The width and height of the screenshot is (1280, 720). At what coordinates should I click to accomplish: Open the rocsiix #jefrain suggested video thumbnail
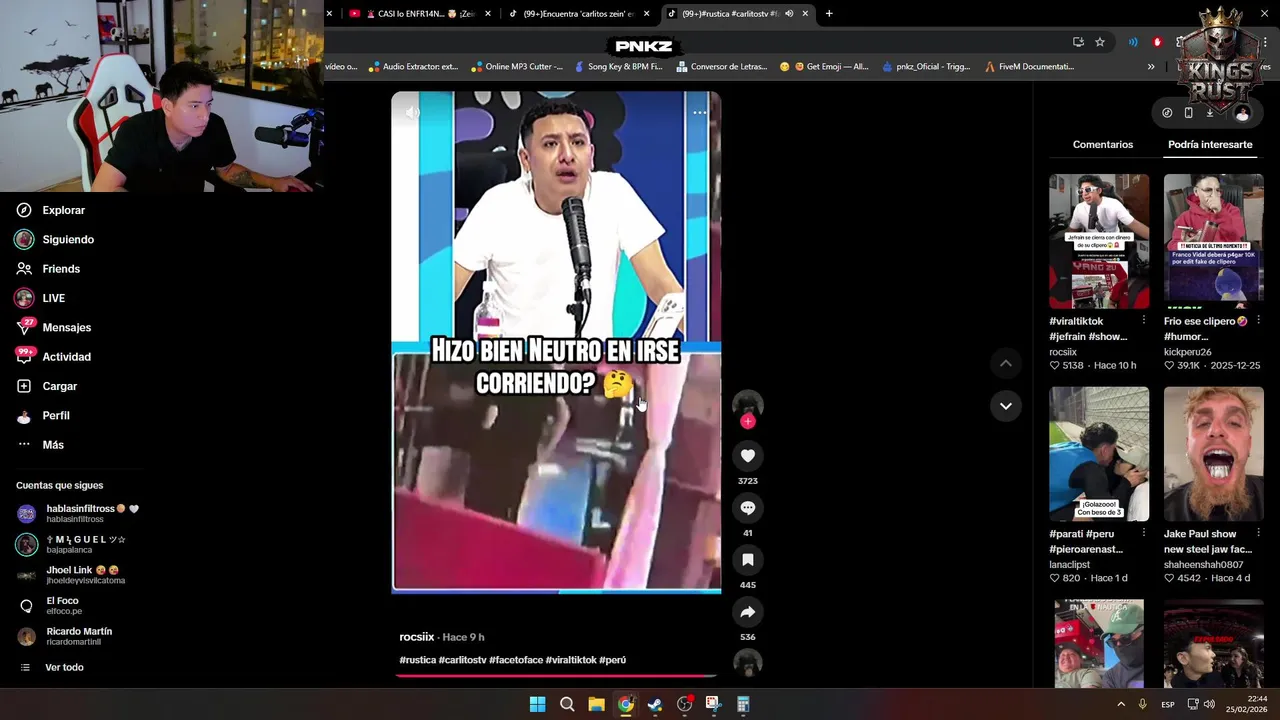(1099, 241)
